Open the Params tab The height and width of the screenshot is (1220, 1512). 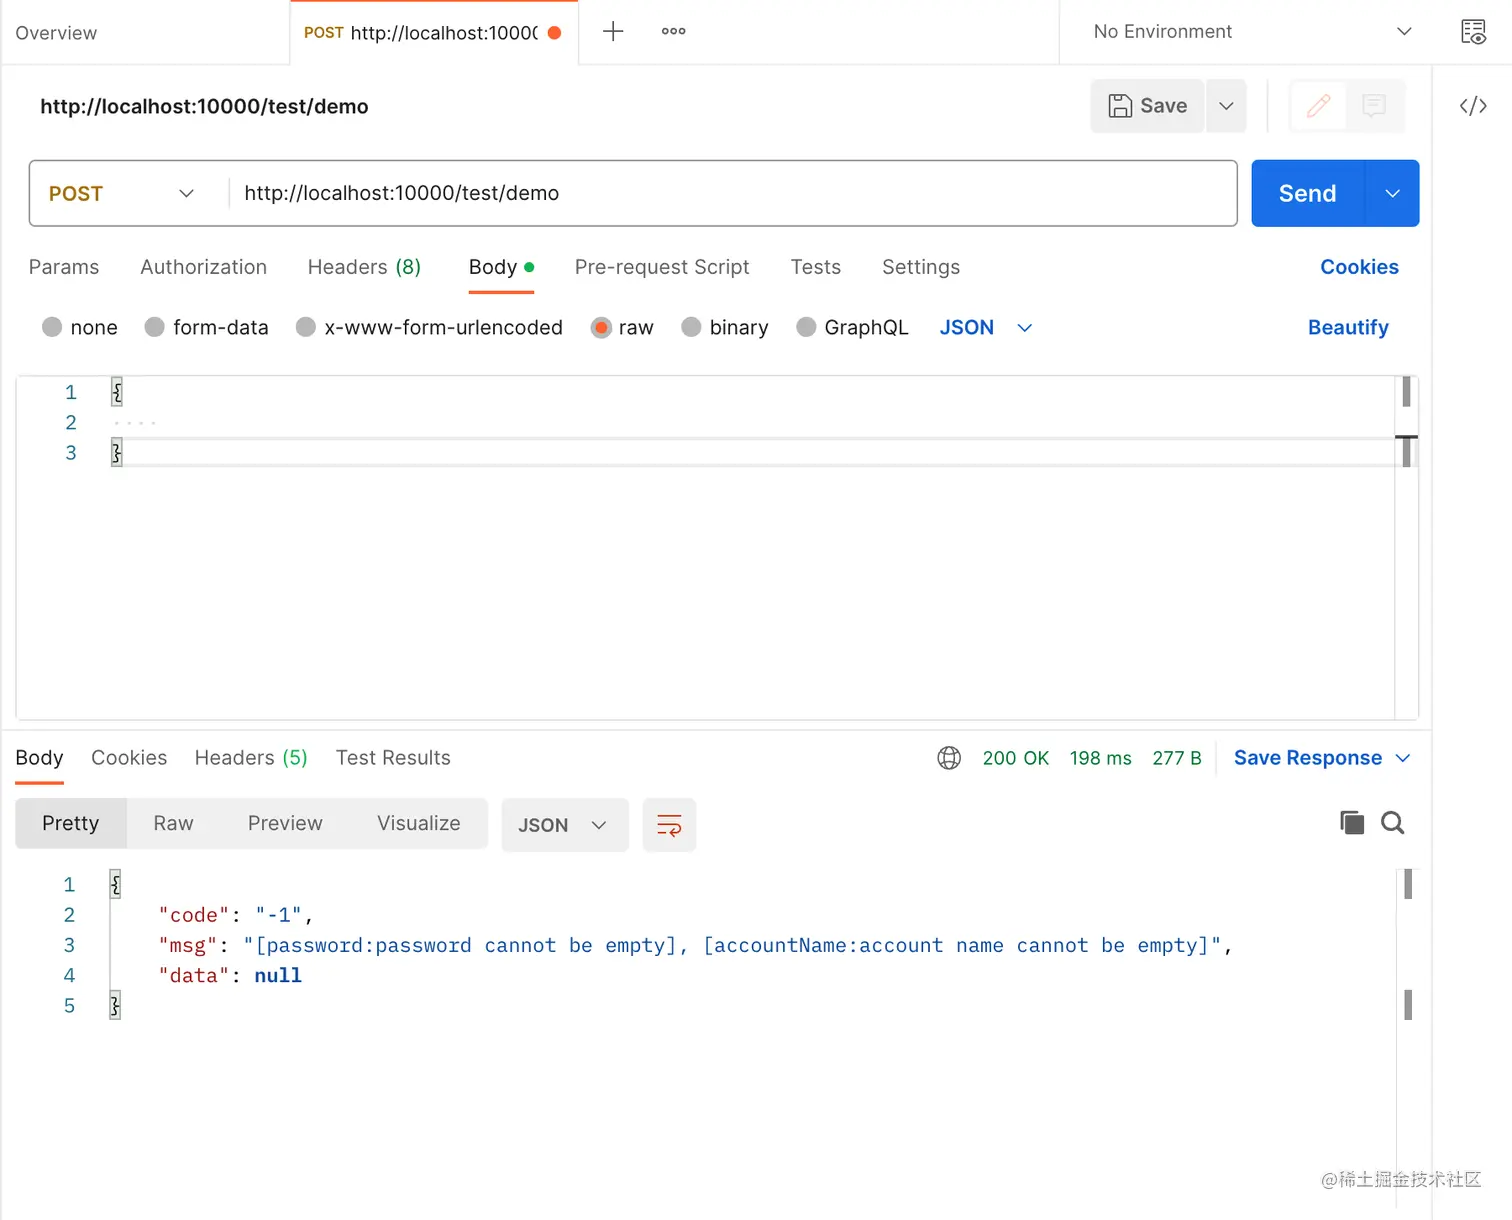pos(64,267)
